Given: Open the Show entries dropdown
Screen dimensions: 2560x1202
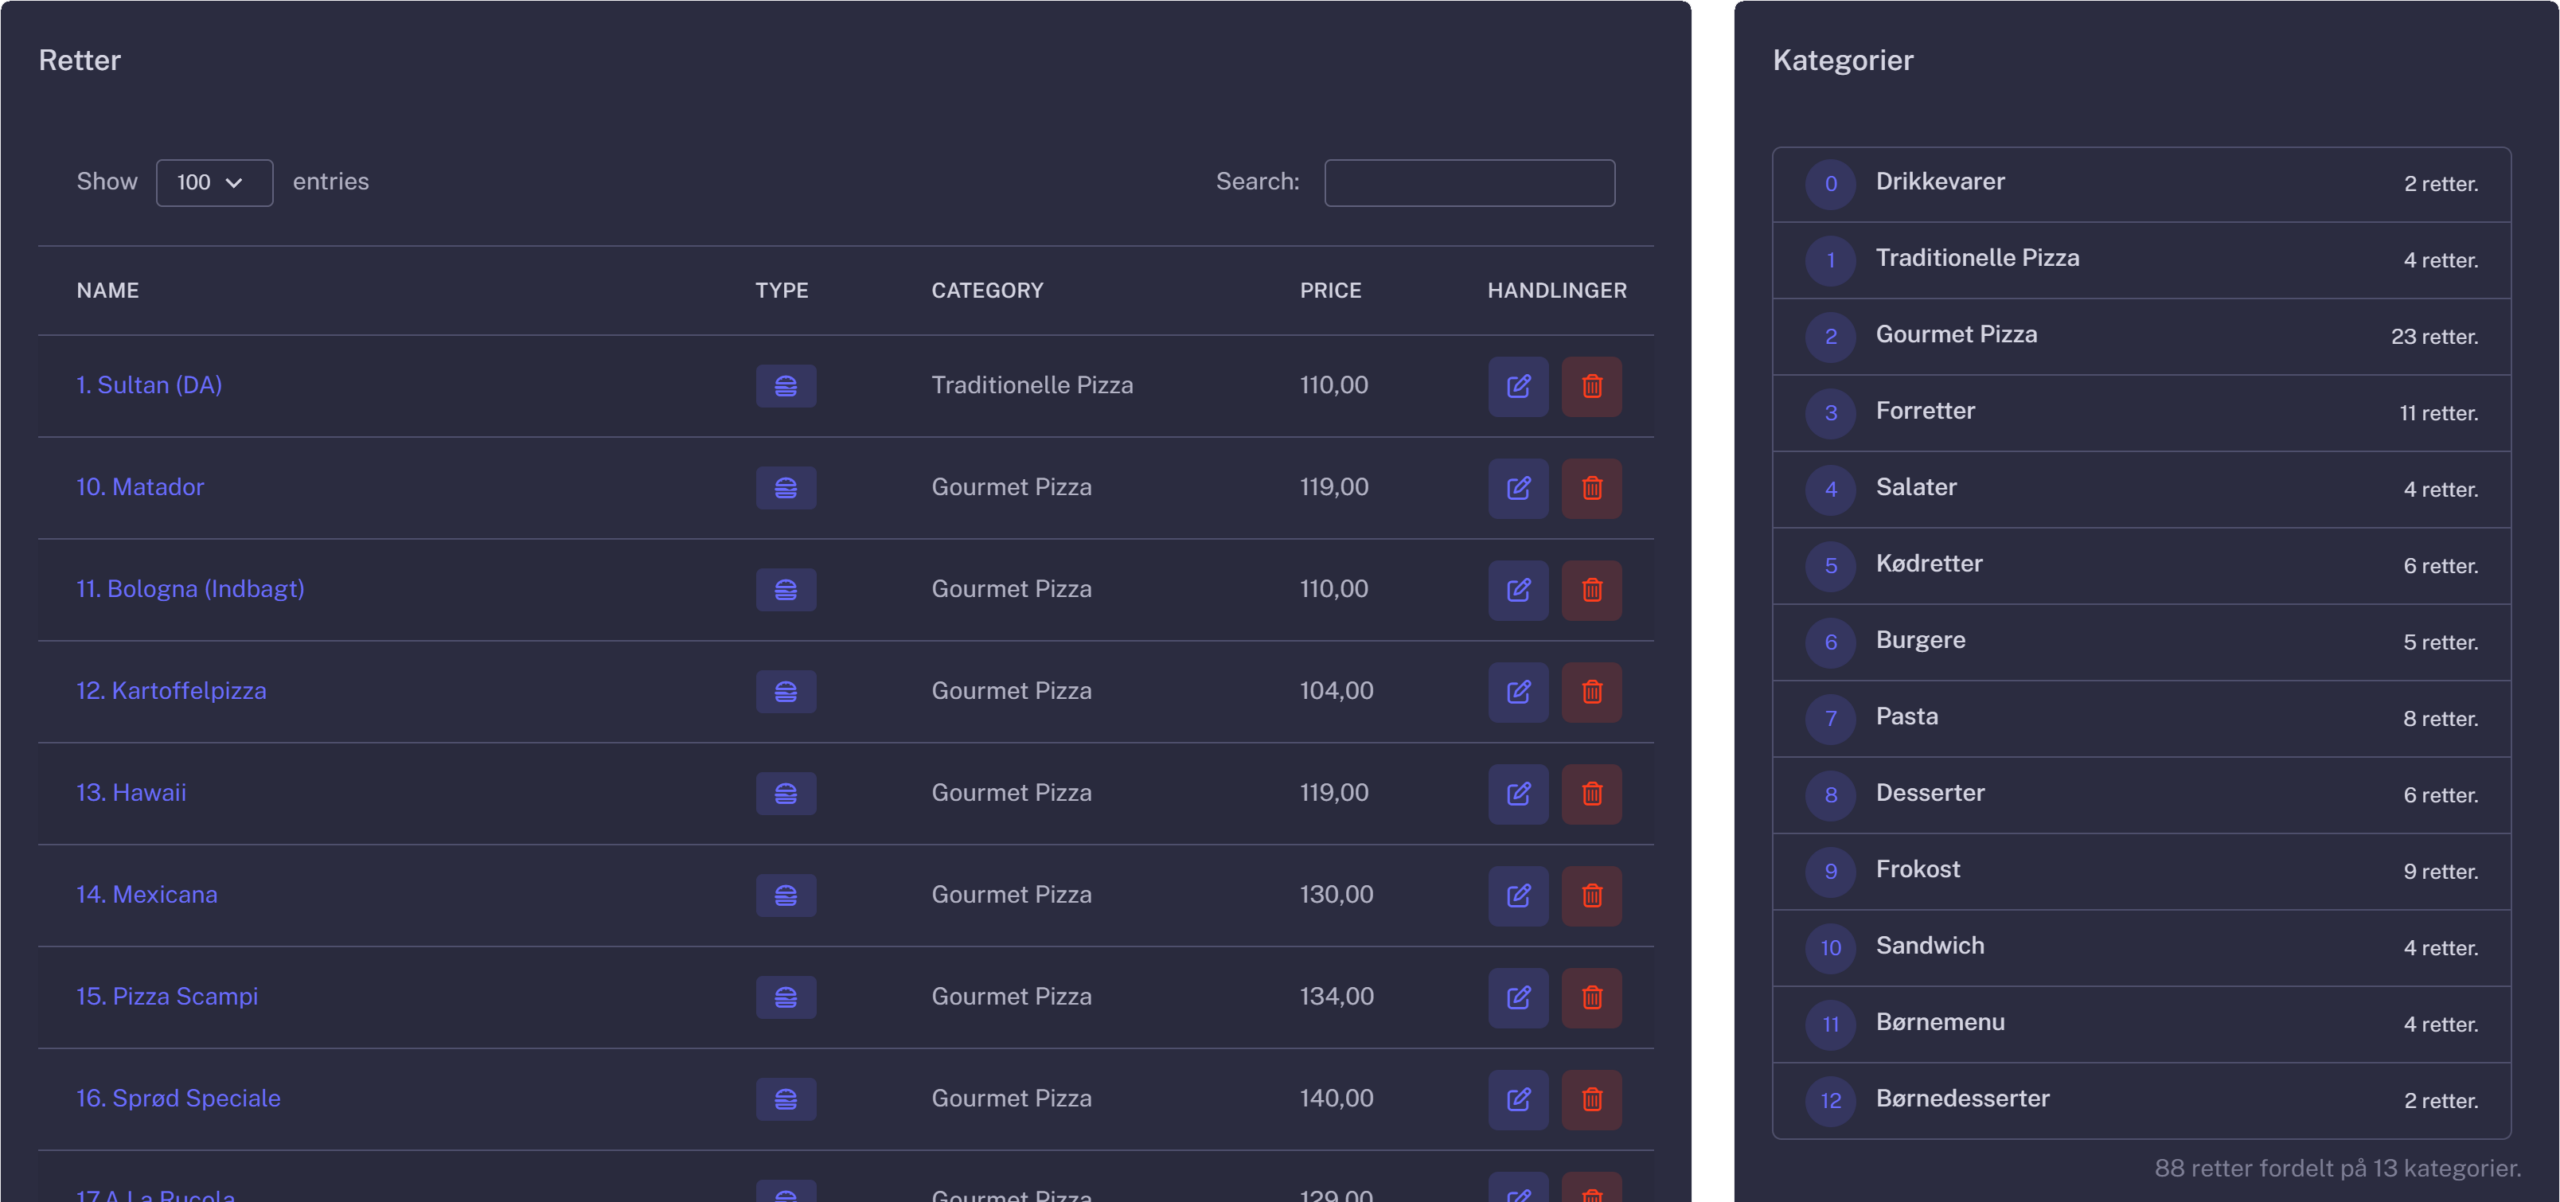Looking at the screenshot, I should [214, 183].
